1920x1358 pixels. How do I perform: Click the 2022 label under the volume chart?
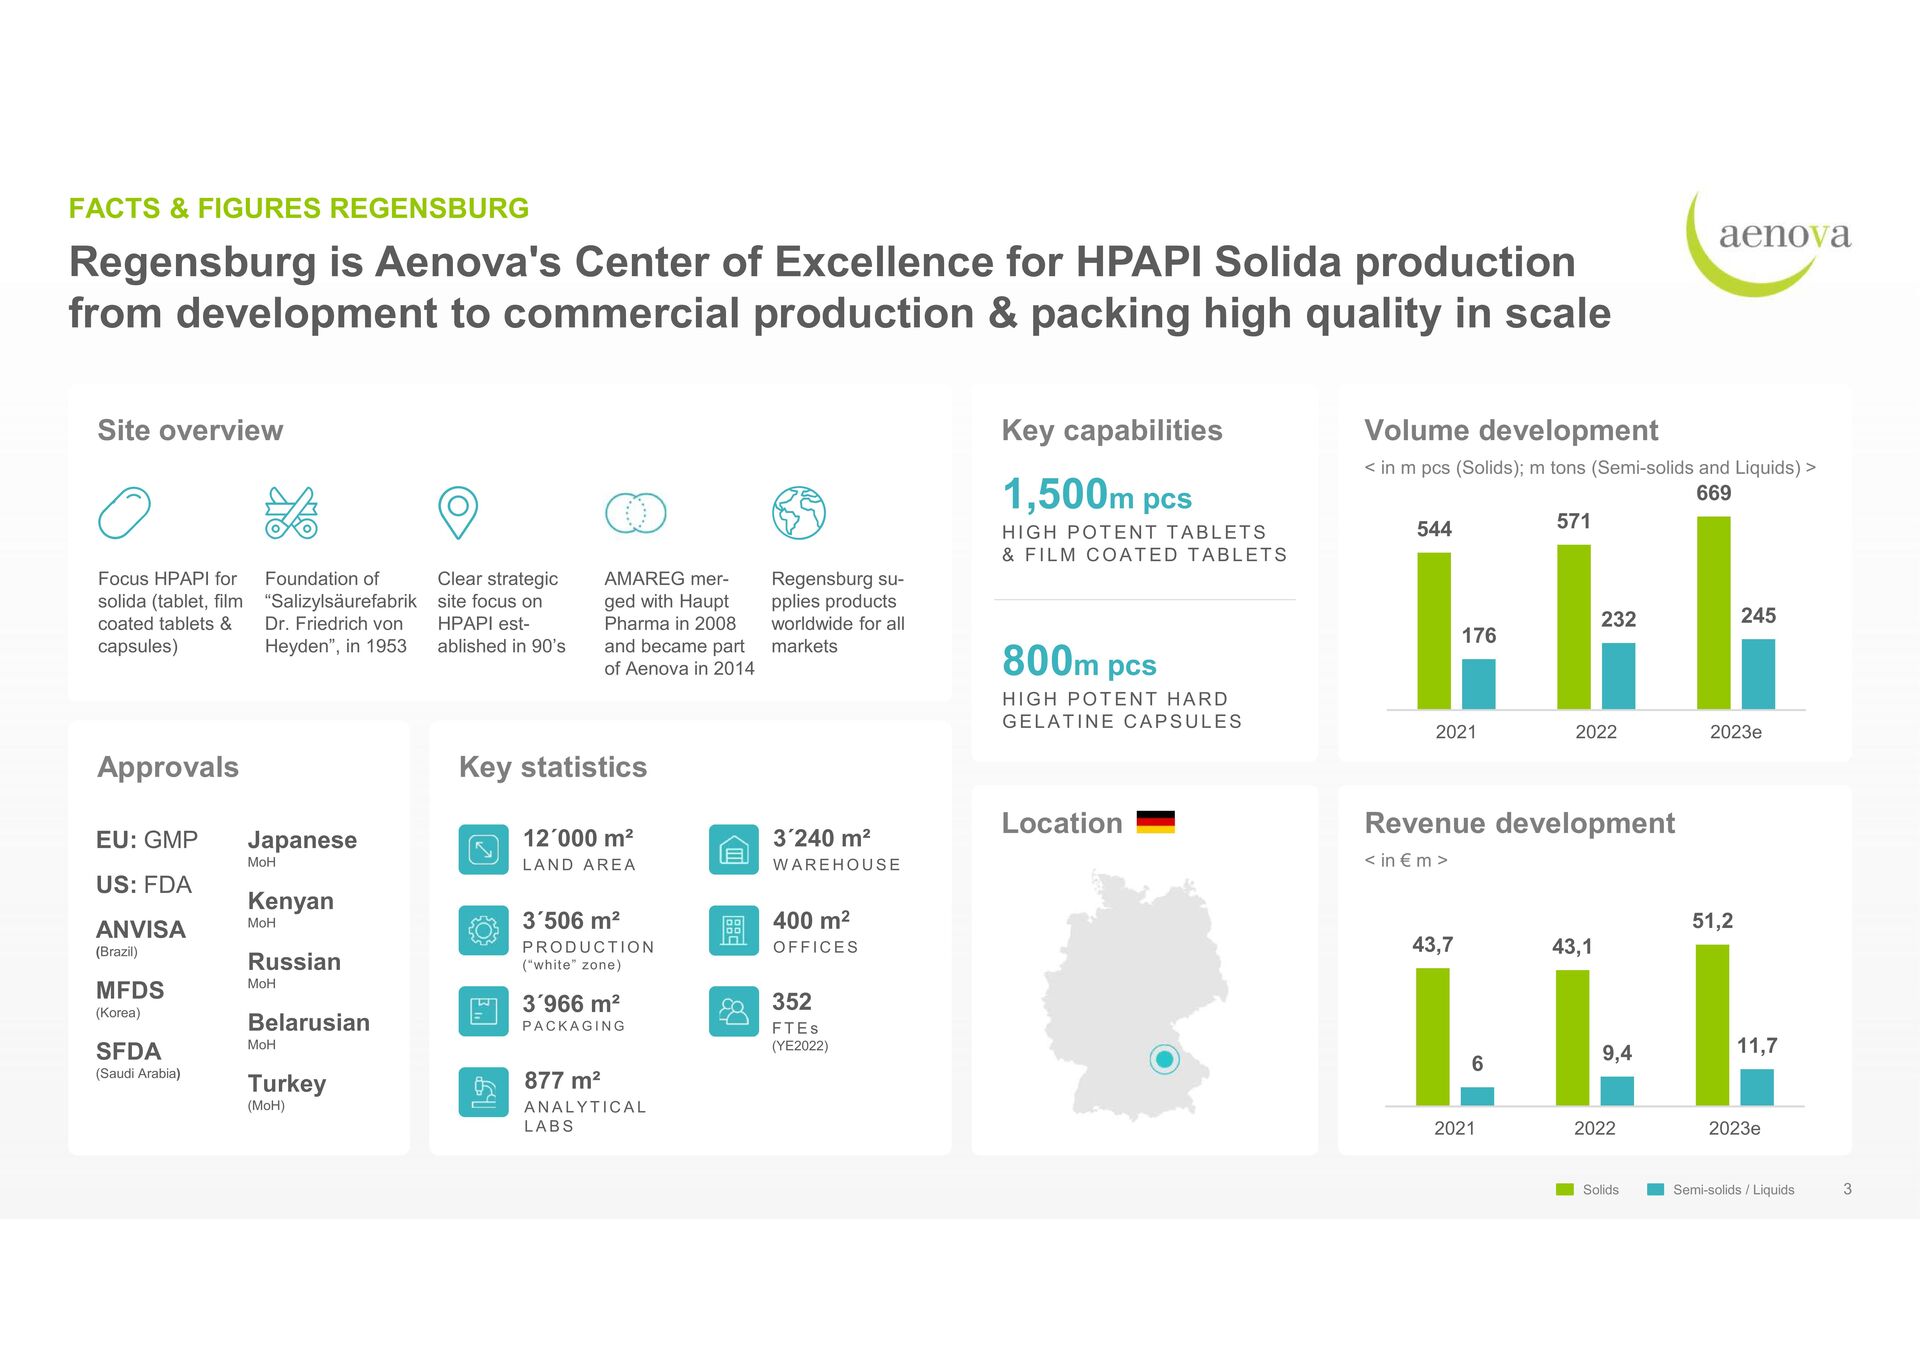(1596, 732)
